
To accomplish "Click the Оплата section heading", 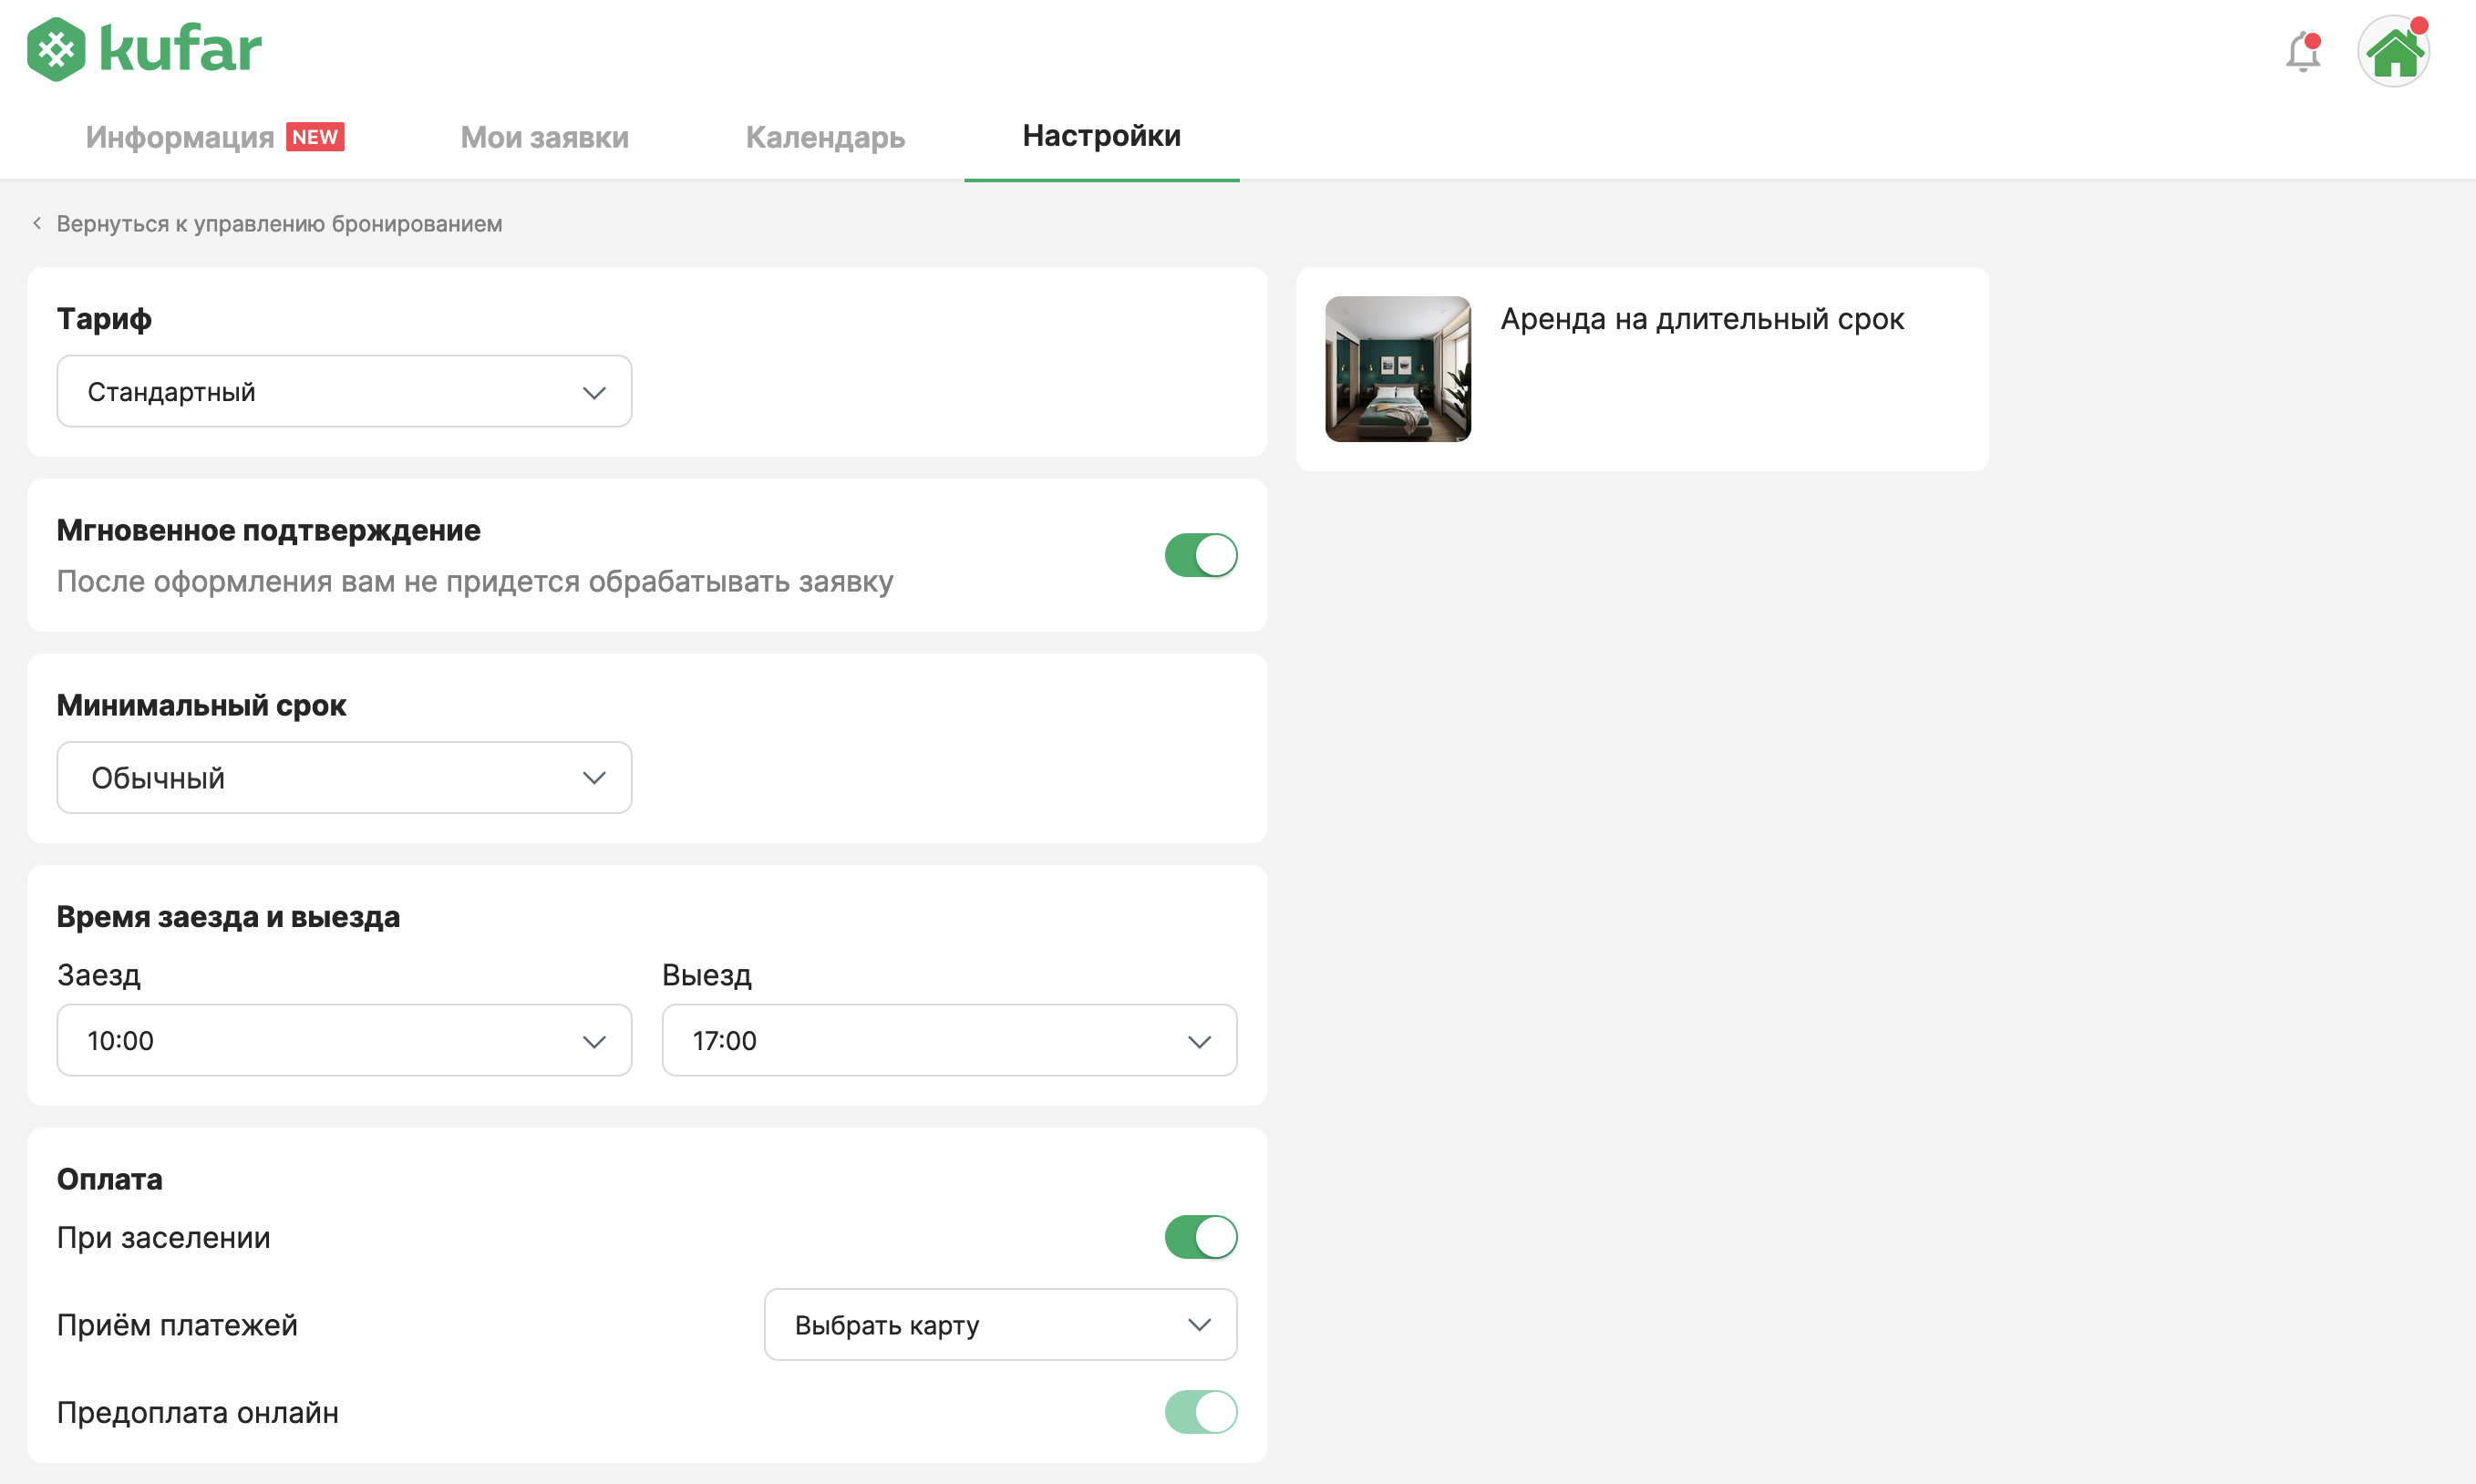I will point(109,1179).
